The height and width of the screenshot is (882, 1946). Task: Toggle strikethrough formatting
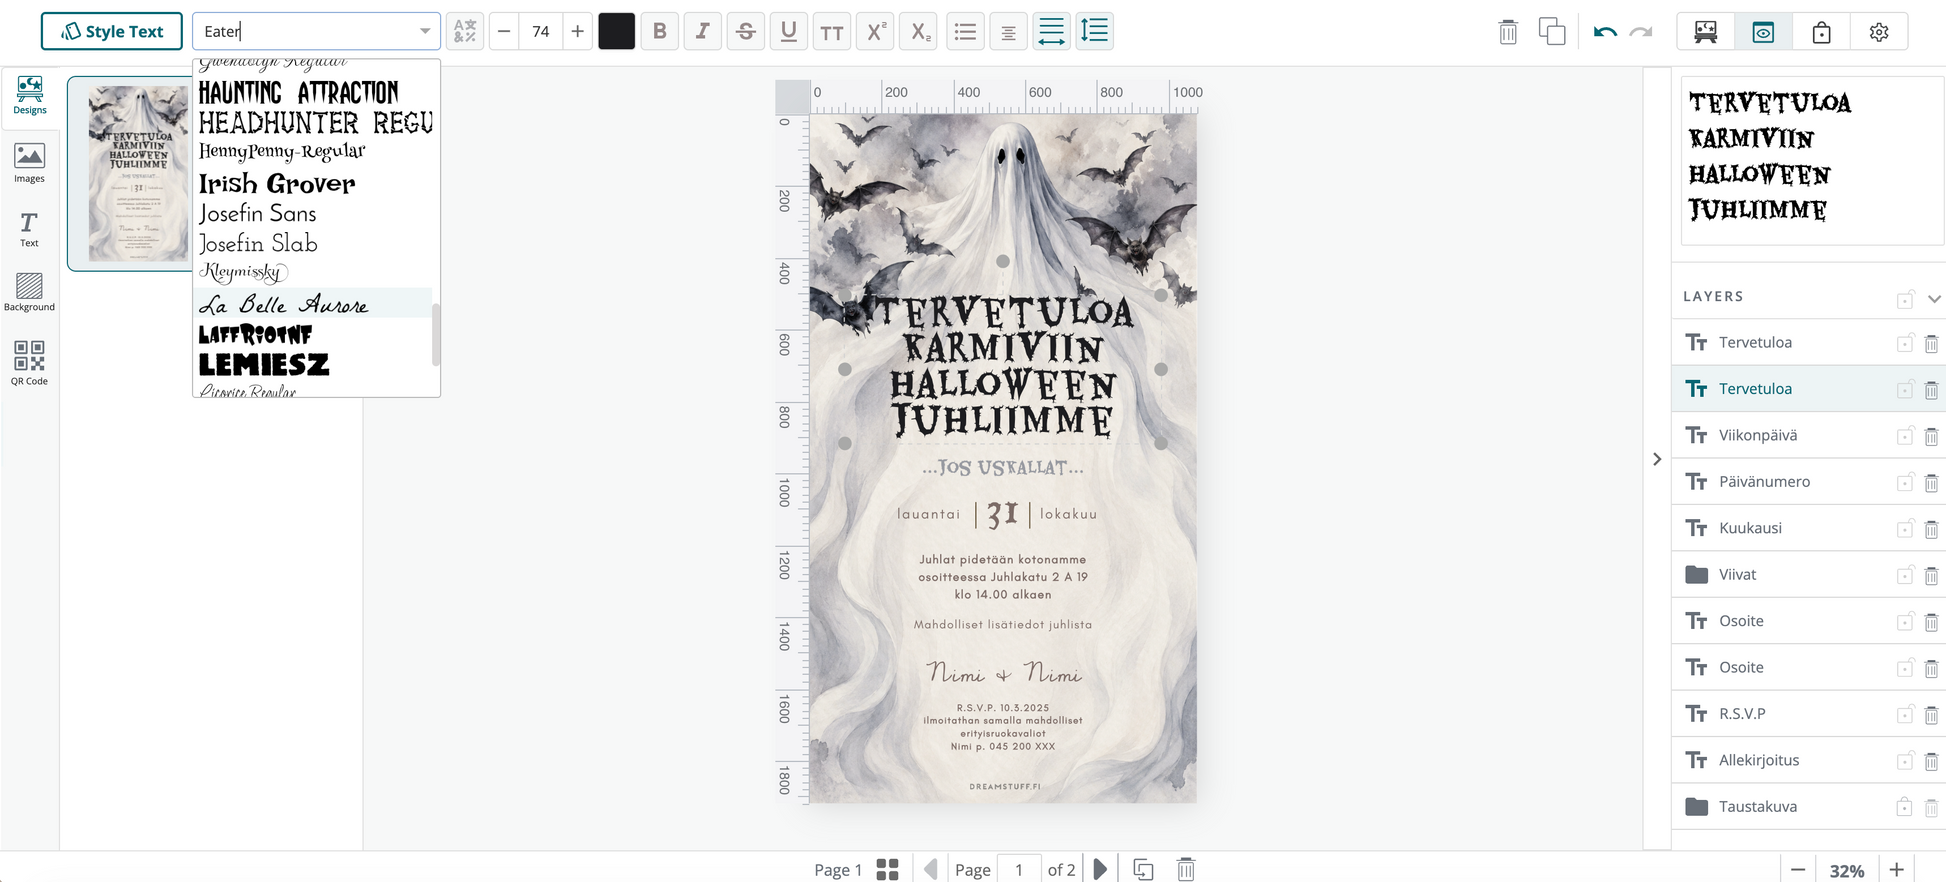tap(745, 31)
